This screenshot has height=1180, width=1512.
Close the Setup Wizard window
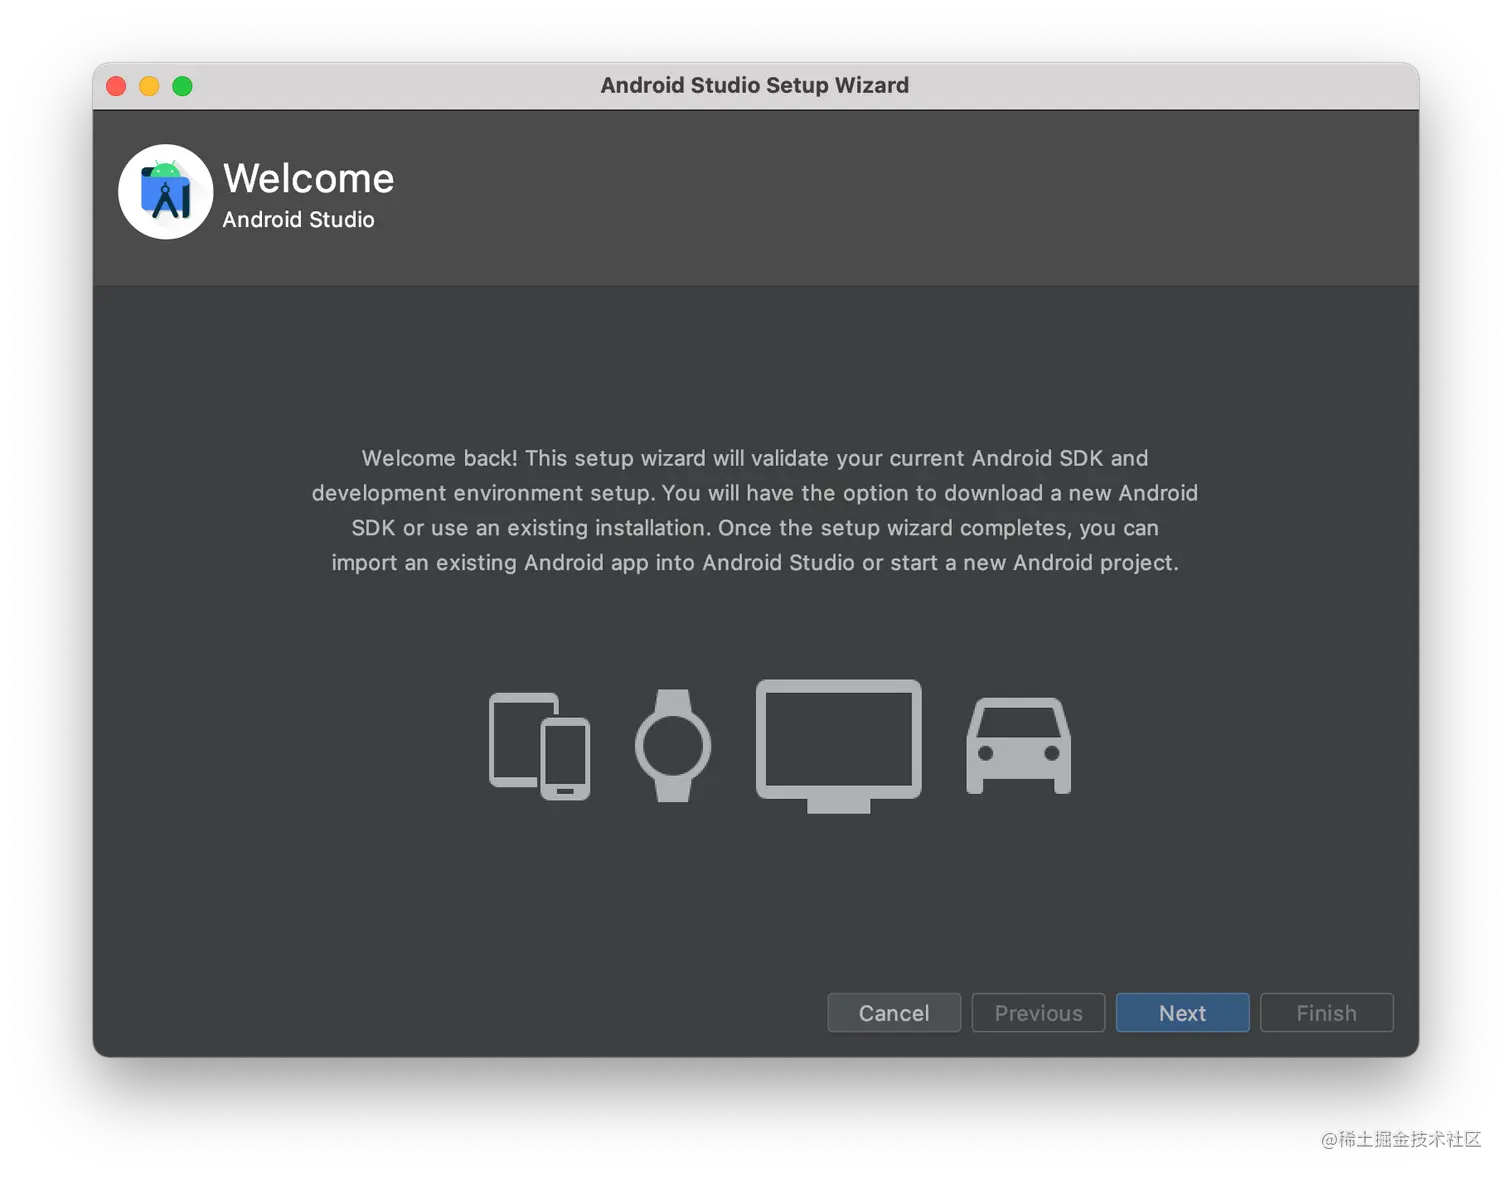click(116, 86)
